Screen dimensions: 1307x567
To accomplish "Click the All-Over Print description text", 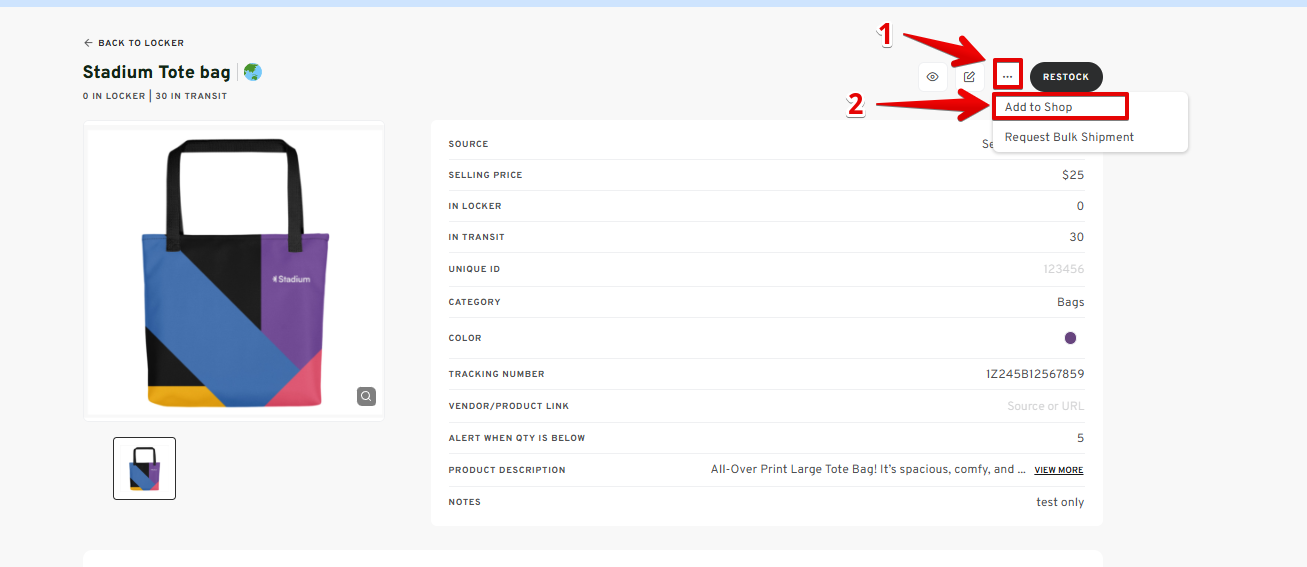I will 868,469.
